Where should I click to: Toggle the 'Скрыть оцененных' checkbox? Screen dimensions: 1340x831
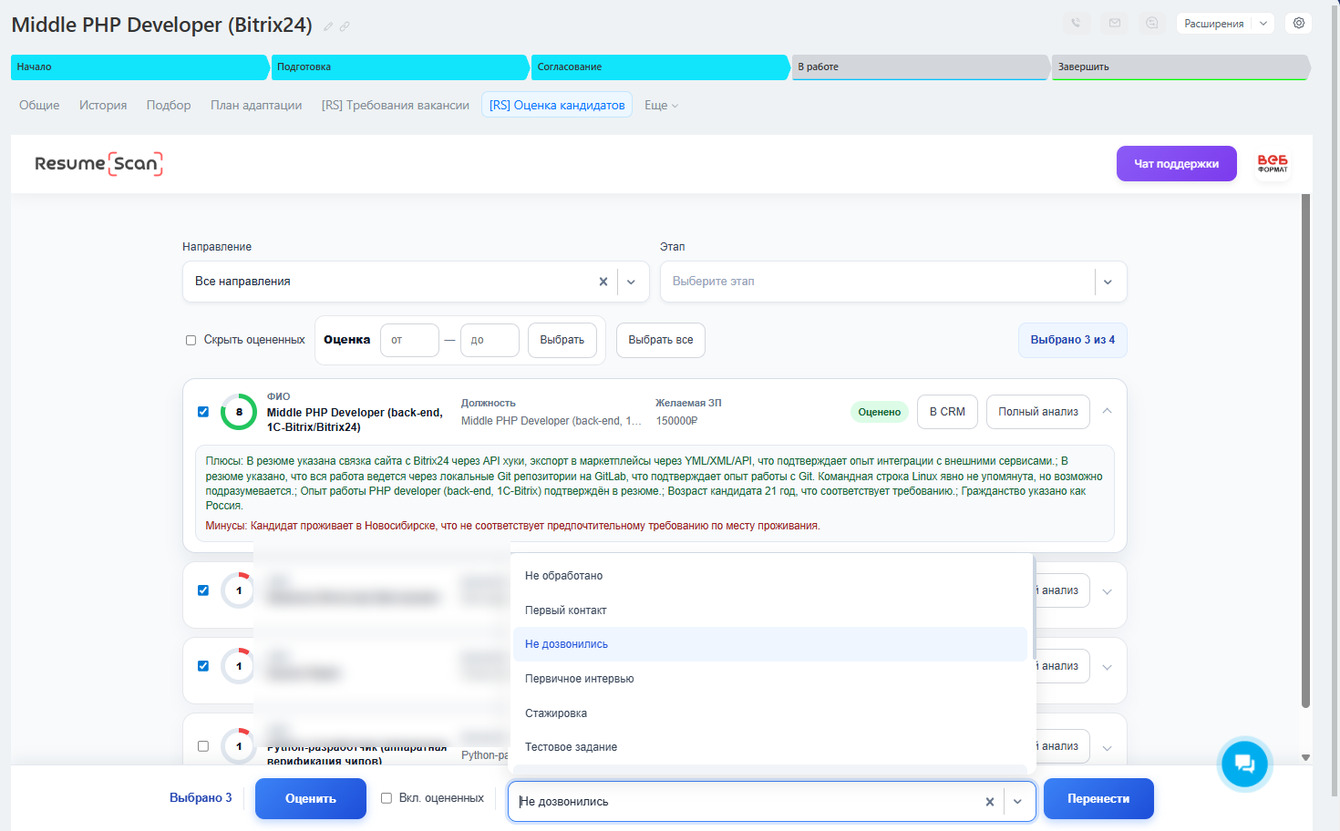pos(191,340)
